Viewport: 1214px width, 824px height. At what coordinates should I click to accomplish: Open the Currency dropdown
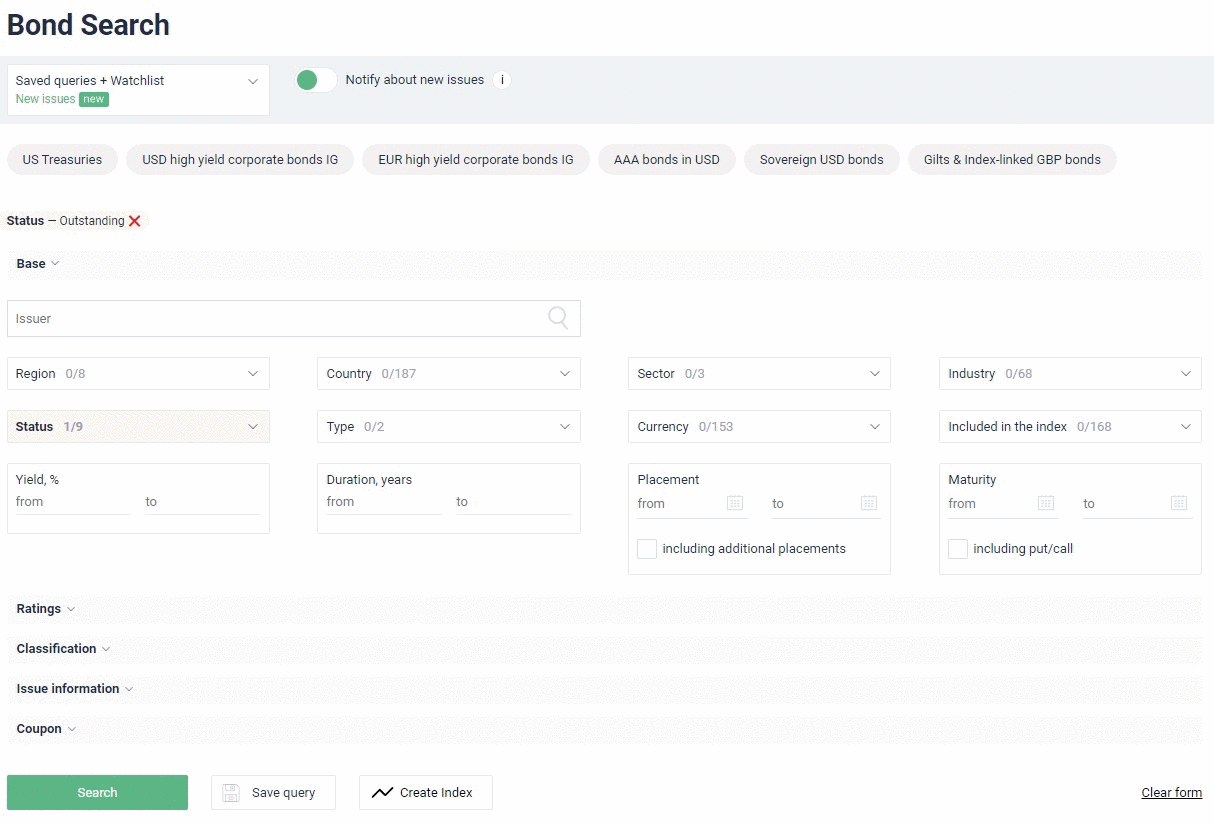pos(759,427)
